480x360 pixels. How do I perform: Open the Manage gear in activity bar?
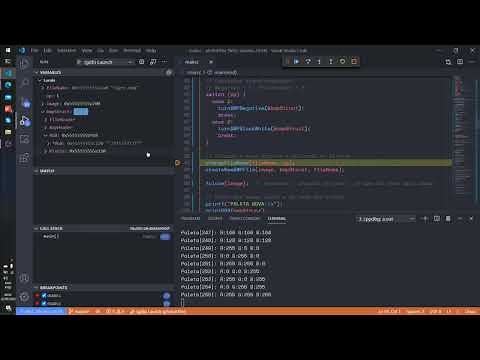(24, 297)
